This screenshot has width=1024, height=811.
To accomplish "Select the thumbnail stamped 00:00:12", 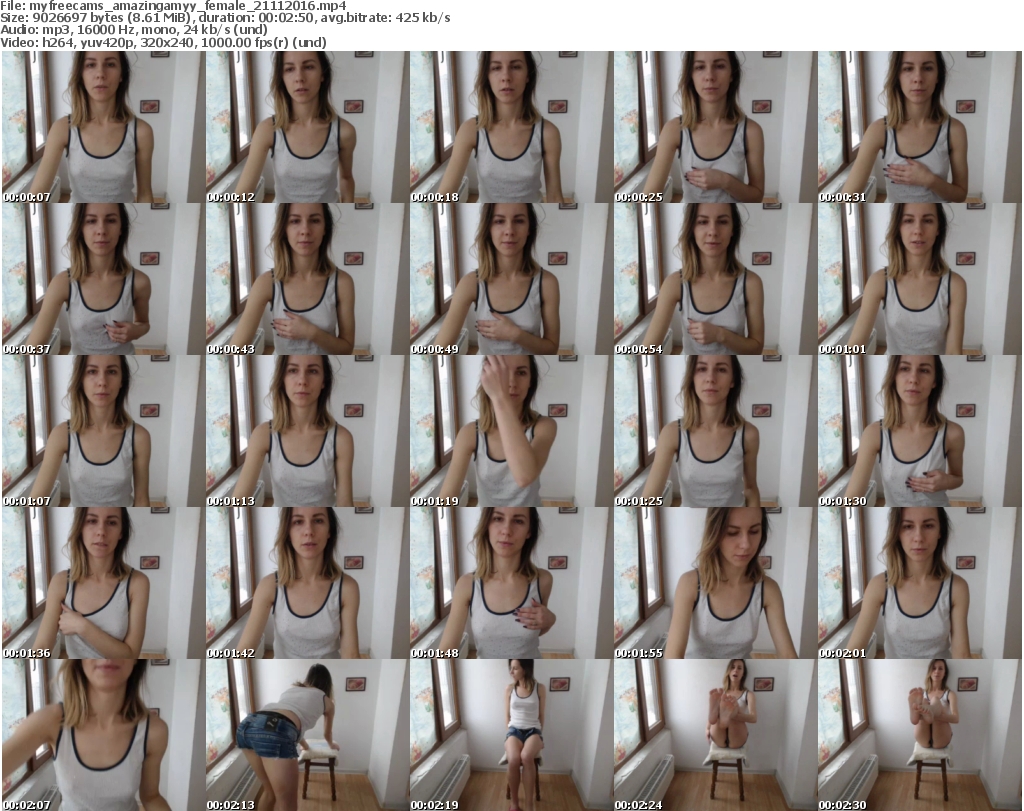I will [x=306, y=127].
